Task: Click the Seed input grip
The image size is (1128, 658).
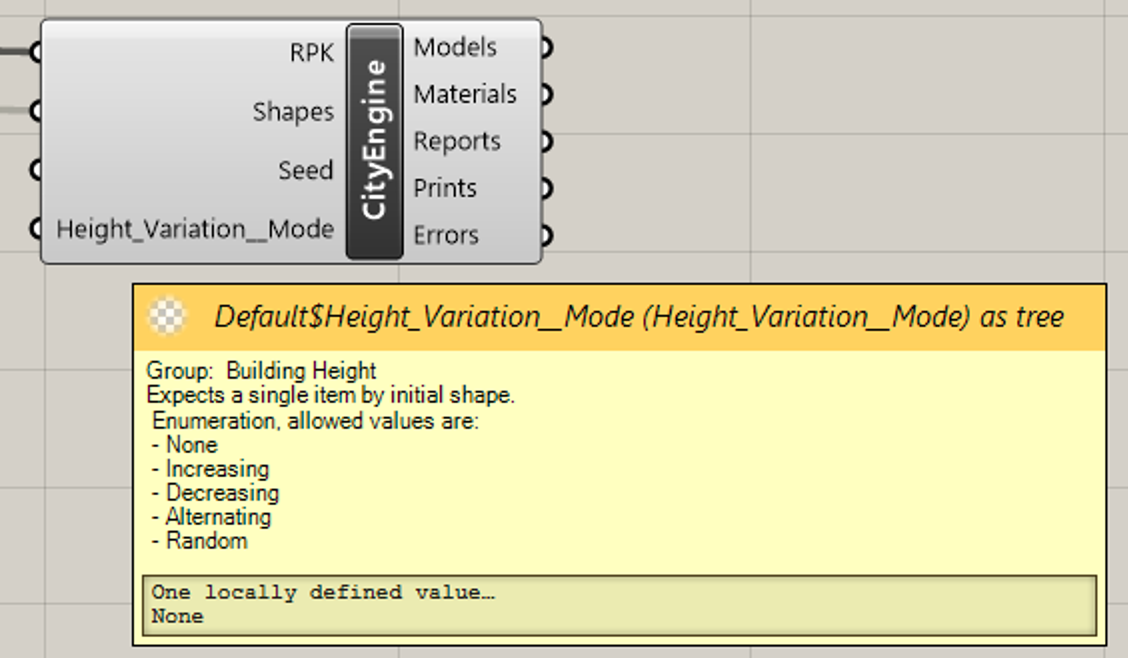Action: pyautogui.click(x=36, y=170)
